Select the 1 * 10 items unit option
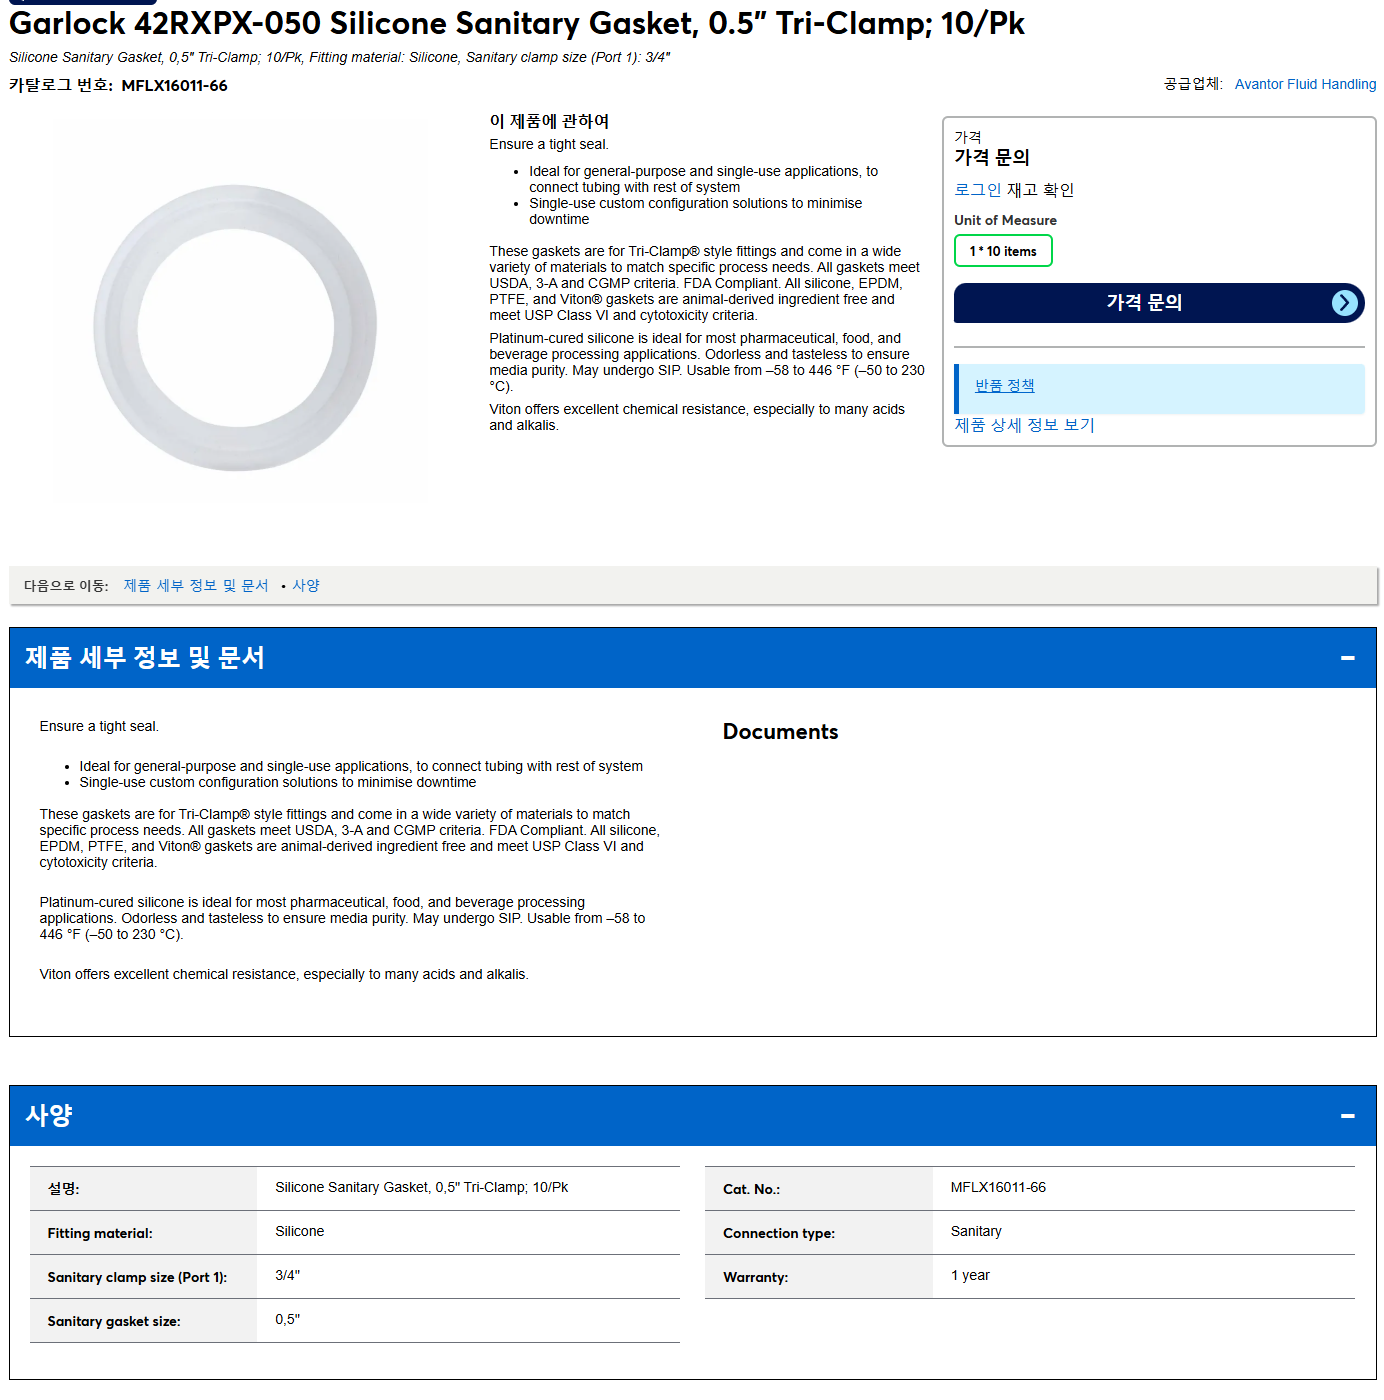This screenshot has height=1400, width=1384. 1003,251
